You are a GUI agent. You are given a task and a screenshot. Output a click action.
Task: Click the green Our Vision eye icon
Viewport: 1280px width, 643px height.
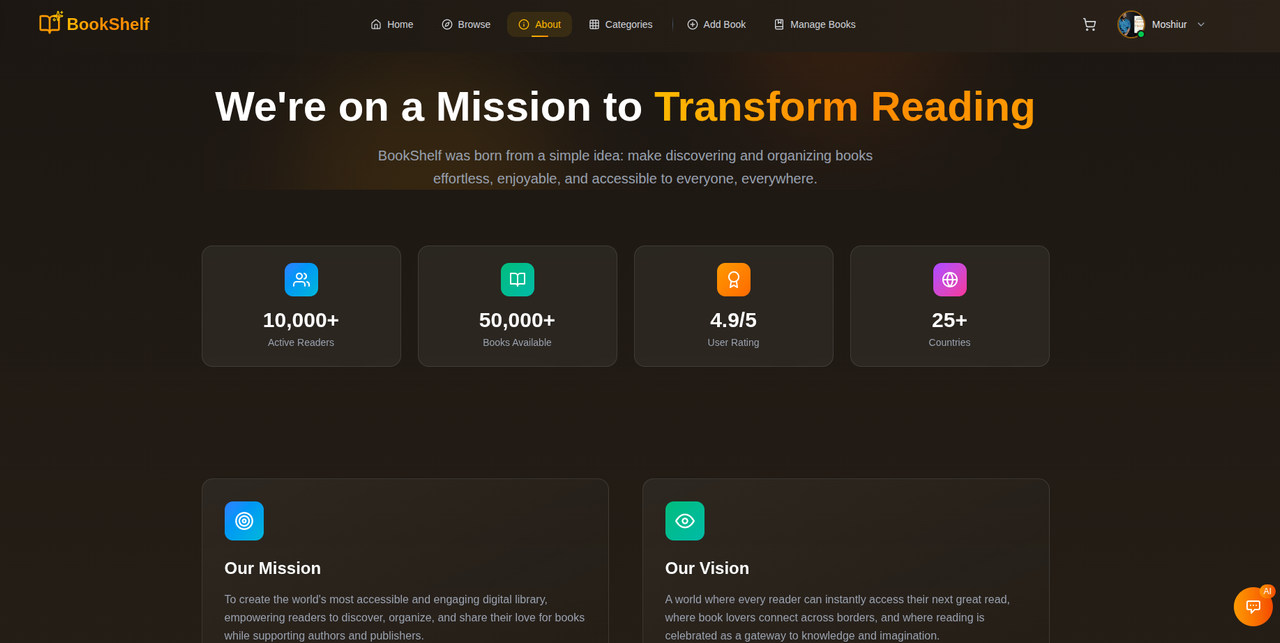tap(685, 521)
